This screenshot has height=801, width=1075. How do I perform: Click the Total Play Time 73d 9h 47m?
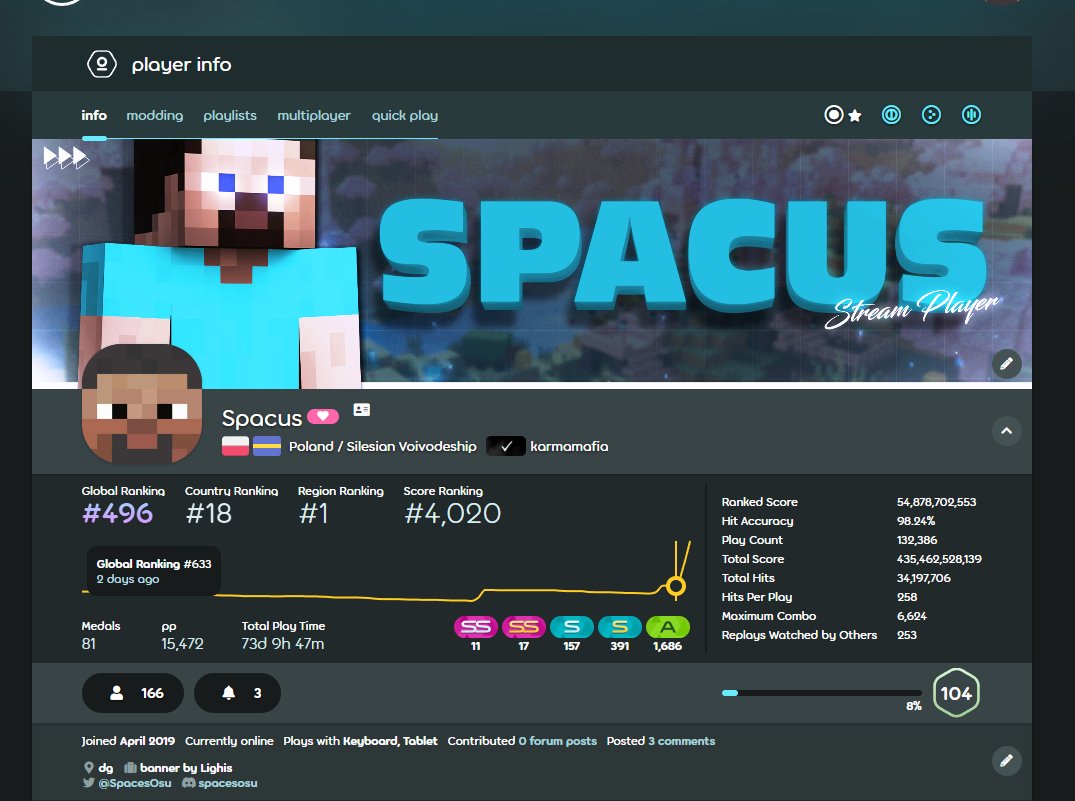tap(282, 643)
